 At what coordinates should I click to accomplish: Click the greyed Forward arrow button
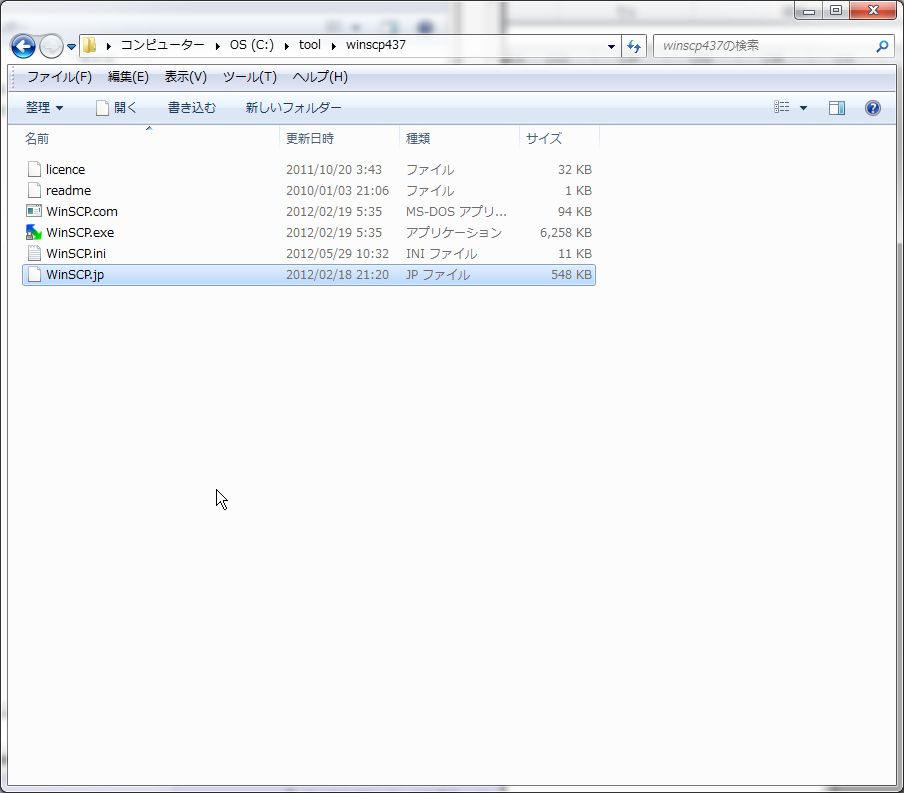point(51,46)
